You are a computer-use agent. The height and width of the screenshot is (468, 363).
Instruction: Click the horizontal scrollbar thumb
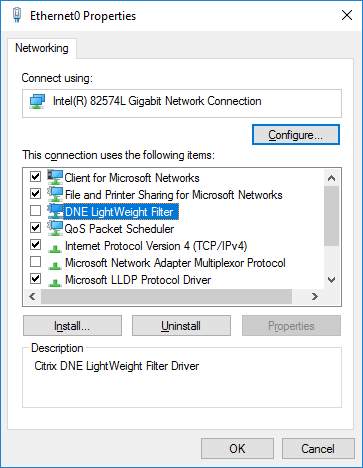[166, 296]
